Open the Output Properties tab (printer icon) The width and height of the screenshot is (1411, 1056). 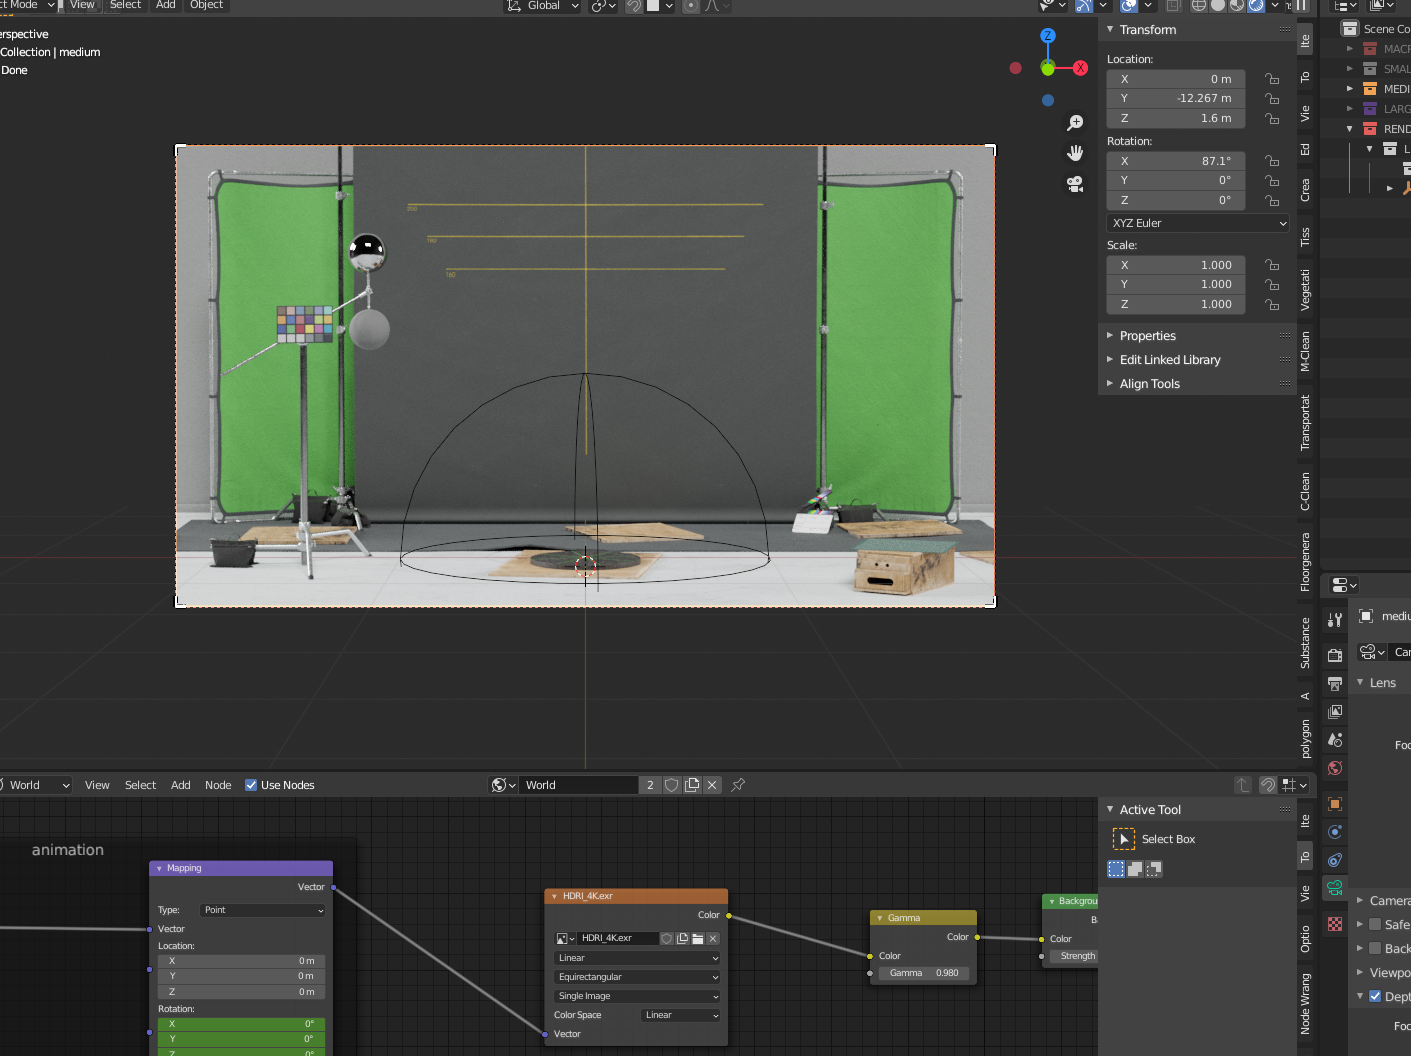pyautogui.click(x=1335, y=684)
